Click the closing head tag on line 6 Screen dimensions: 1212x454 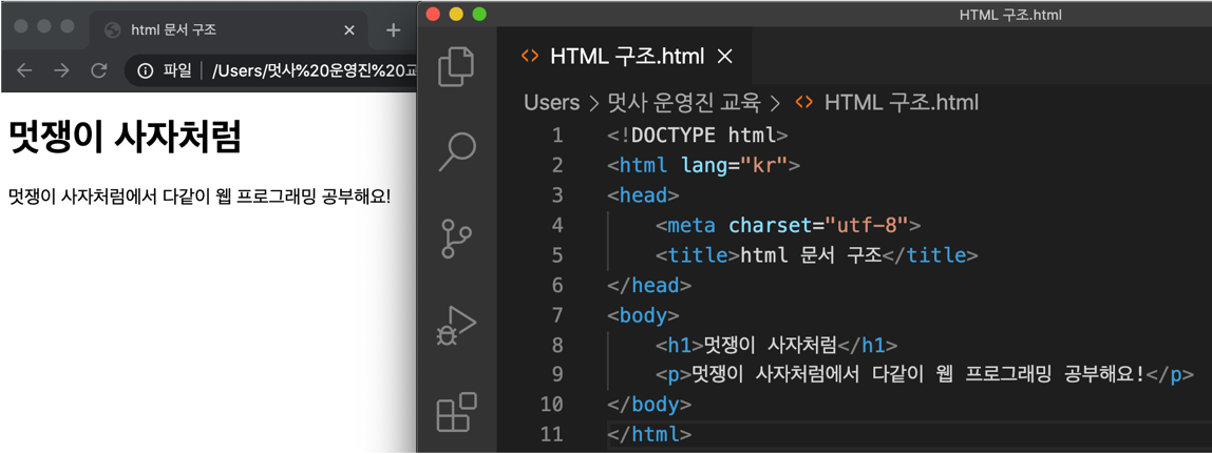[x=649, y=285]
